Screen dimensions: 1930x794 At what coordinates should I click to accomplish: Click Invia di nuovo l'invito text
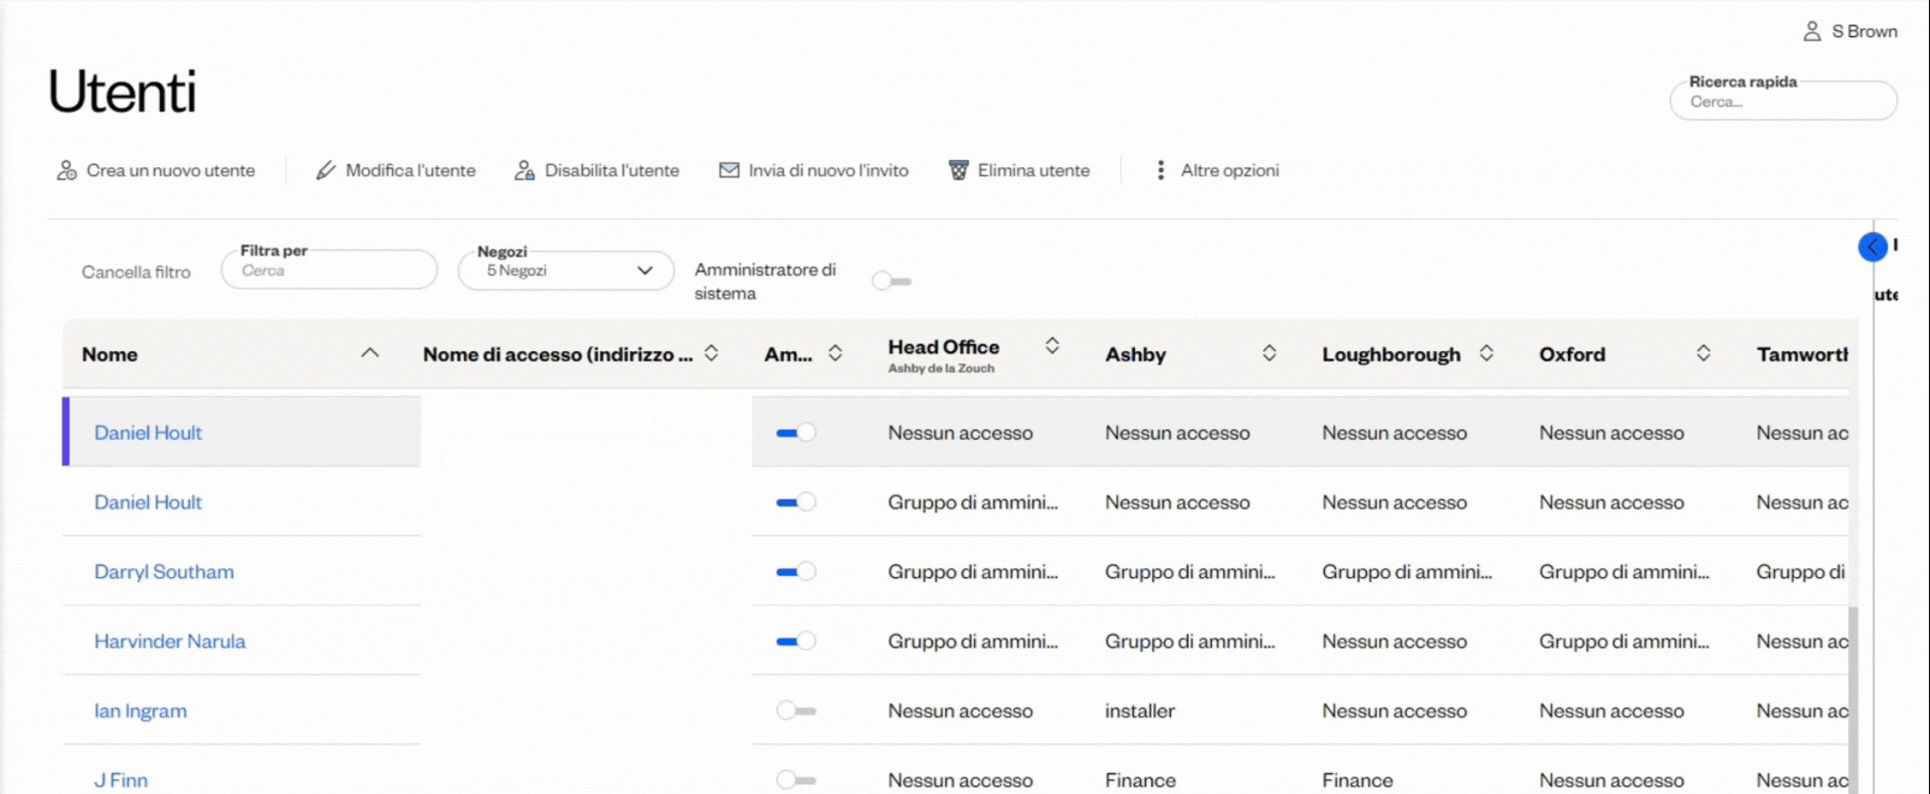click(x=828, y=171)
